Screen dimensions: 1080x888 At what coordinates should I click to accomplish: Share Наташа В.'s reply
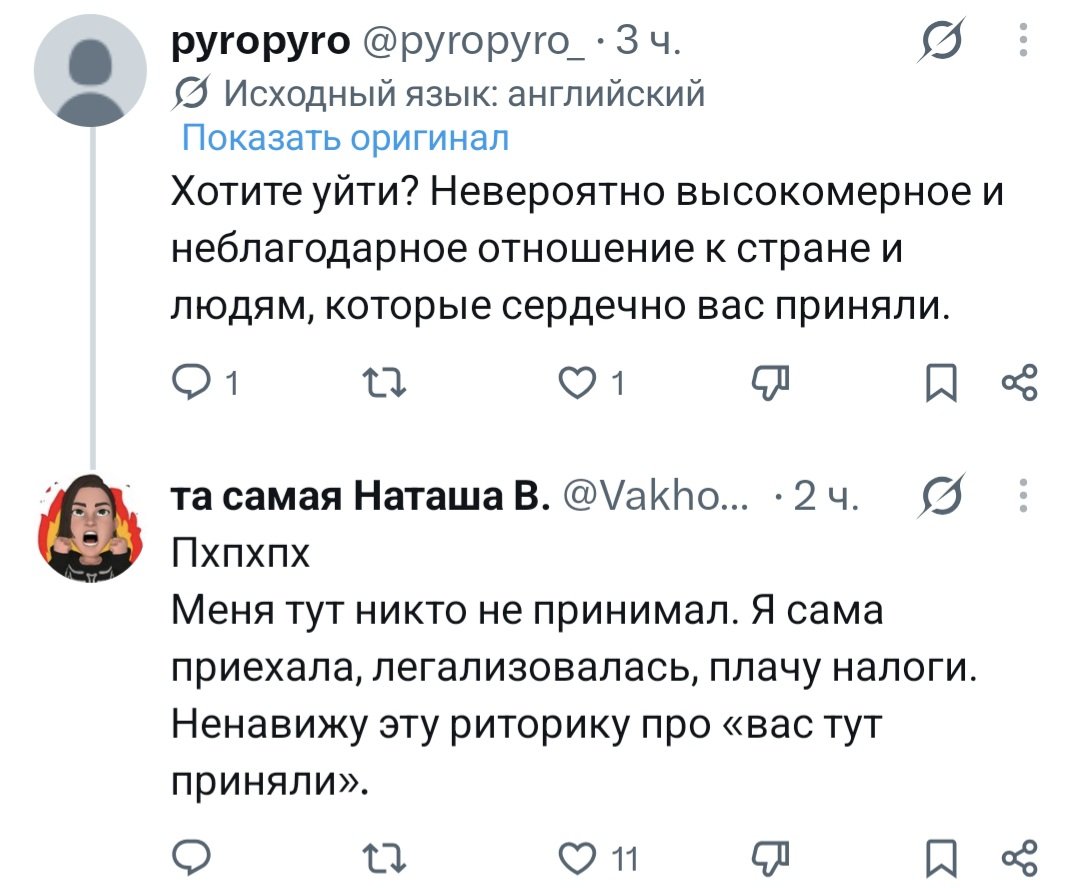(x=1020, y=859)
